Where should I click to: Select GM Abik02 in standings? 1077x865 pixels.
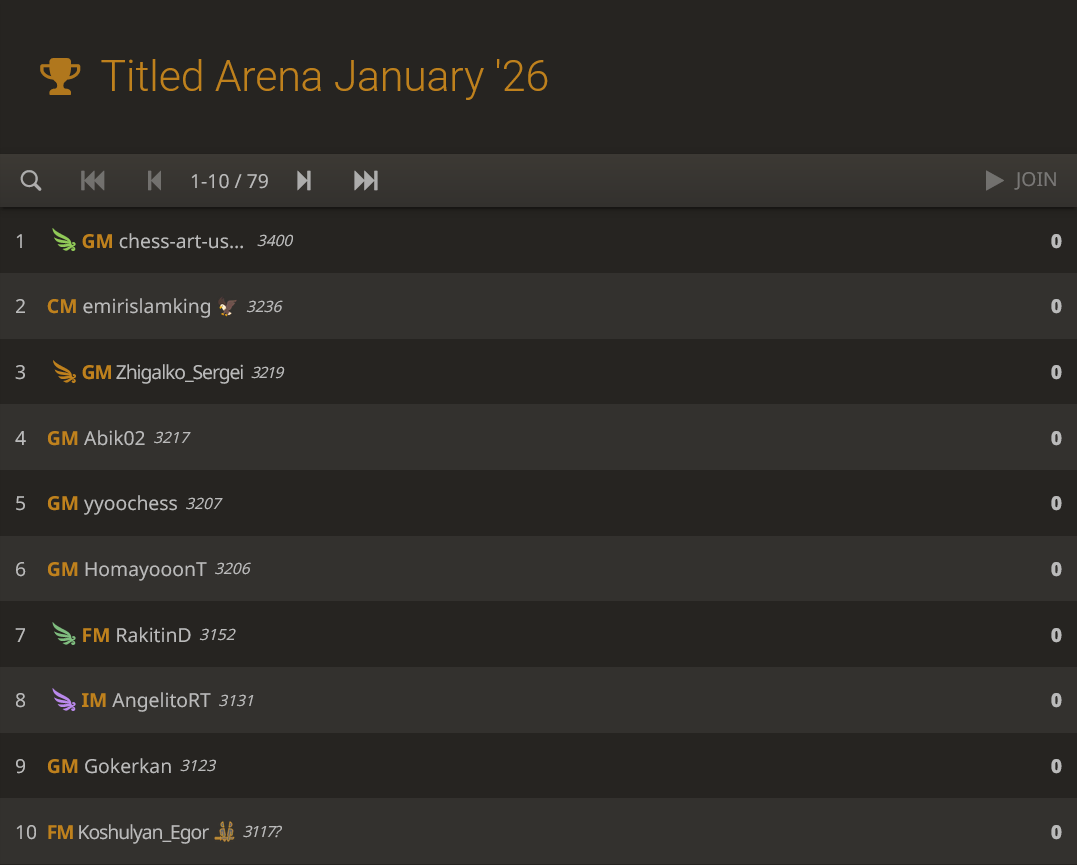(114, 438)
